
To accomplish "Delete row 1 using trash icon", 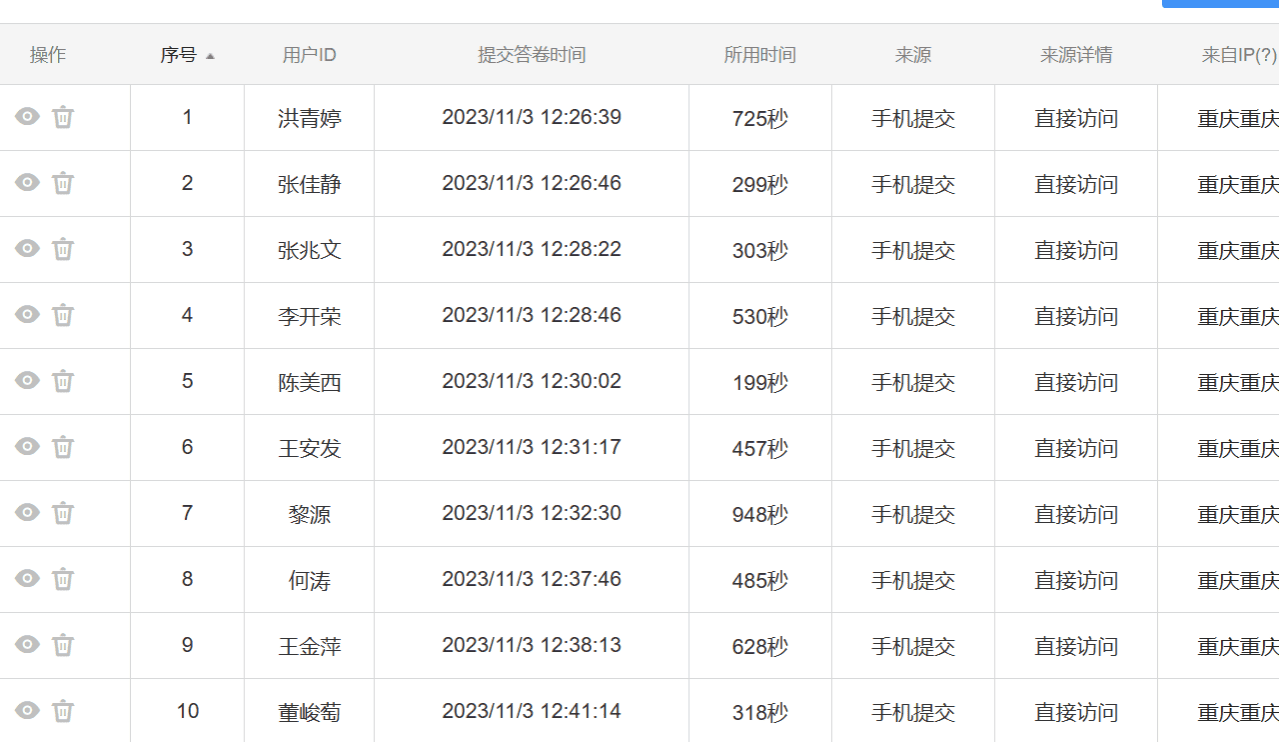I will 63,117.
